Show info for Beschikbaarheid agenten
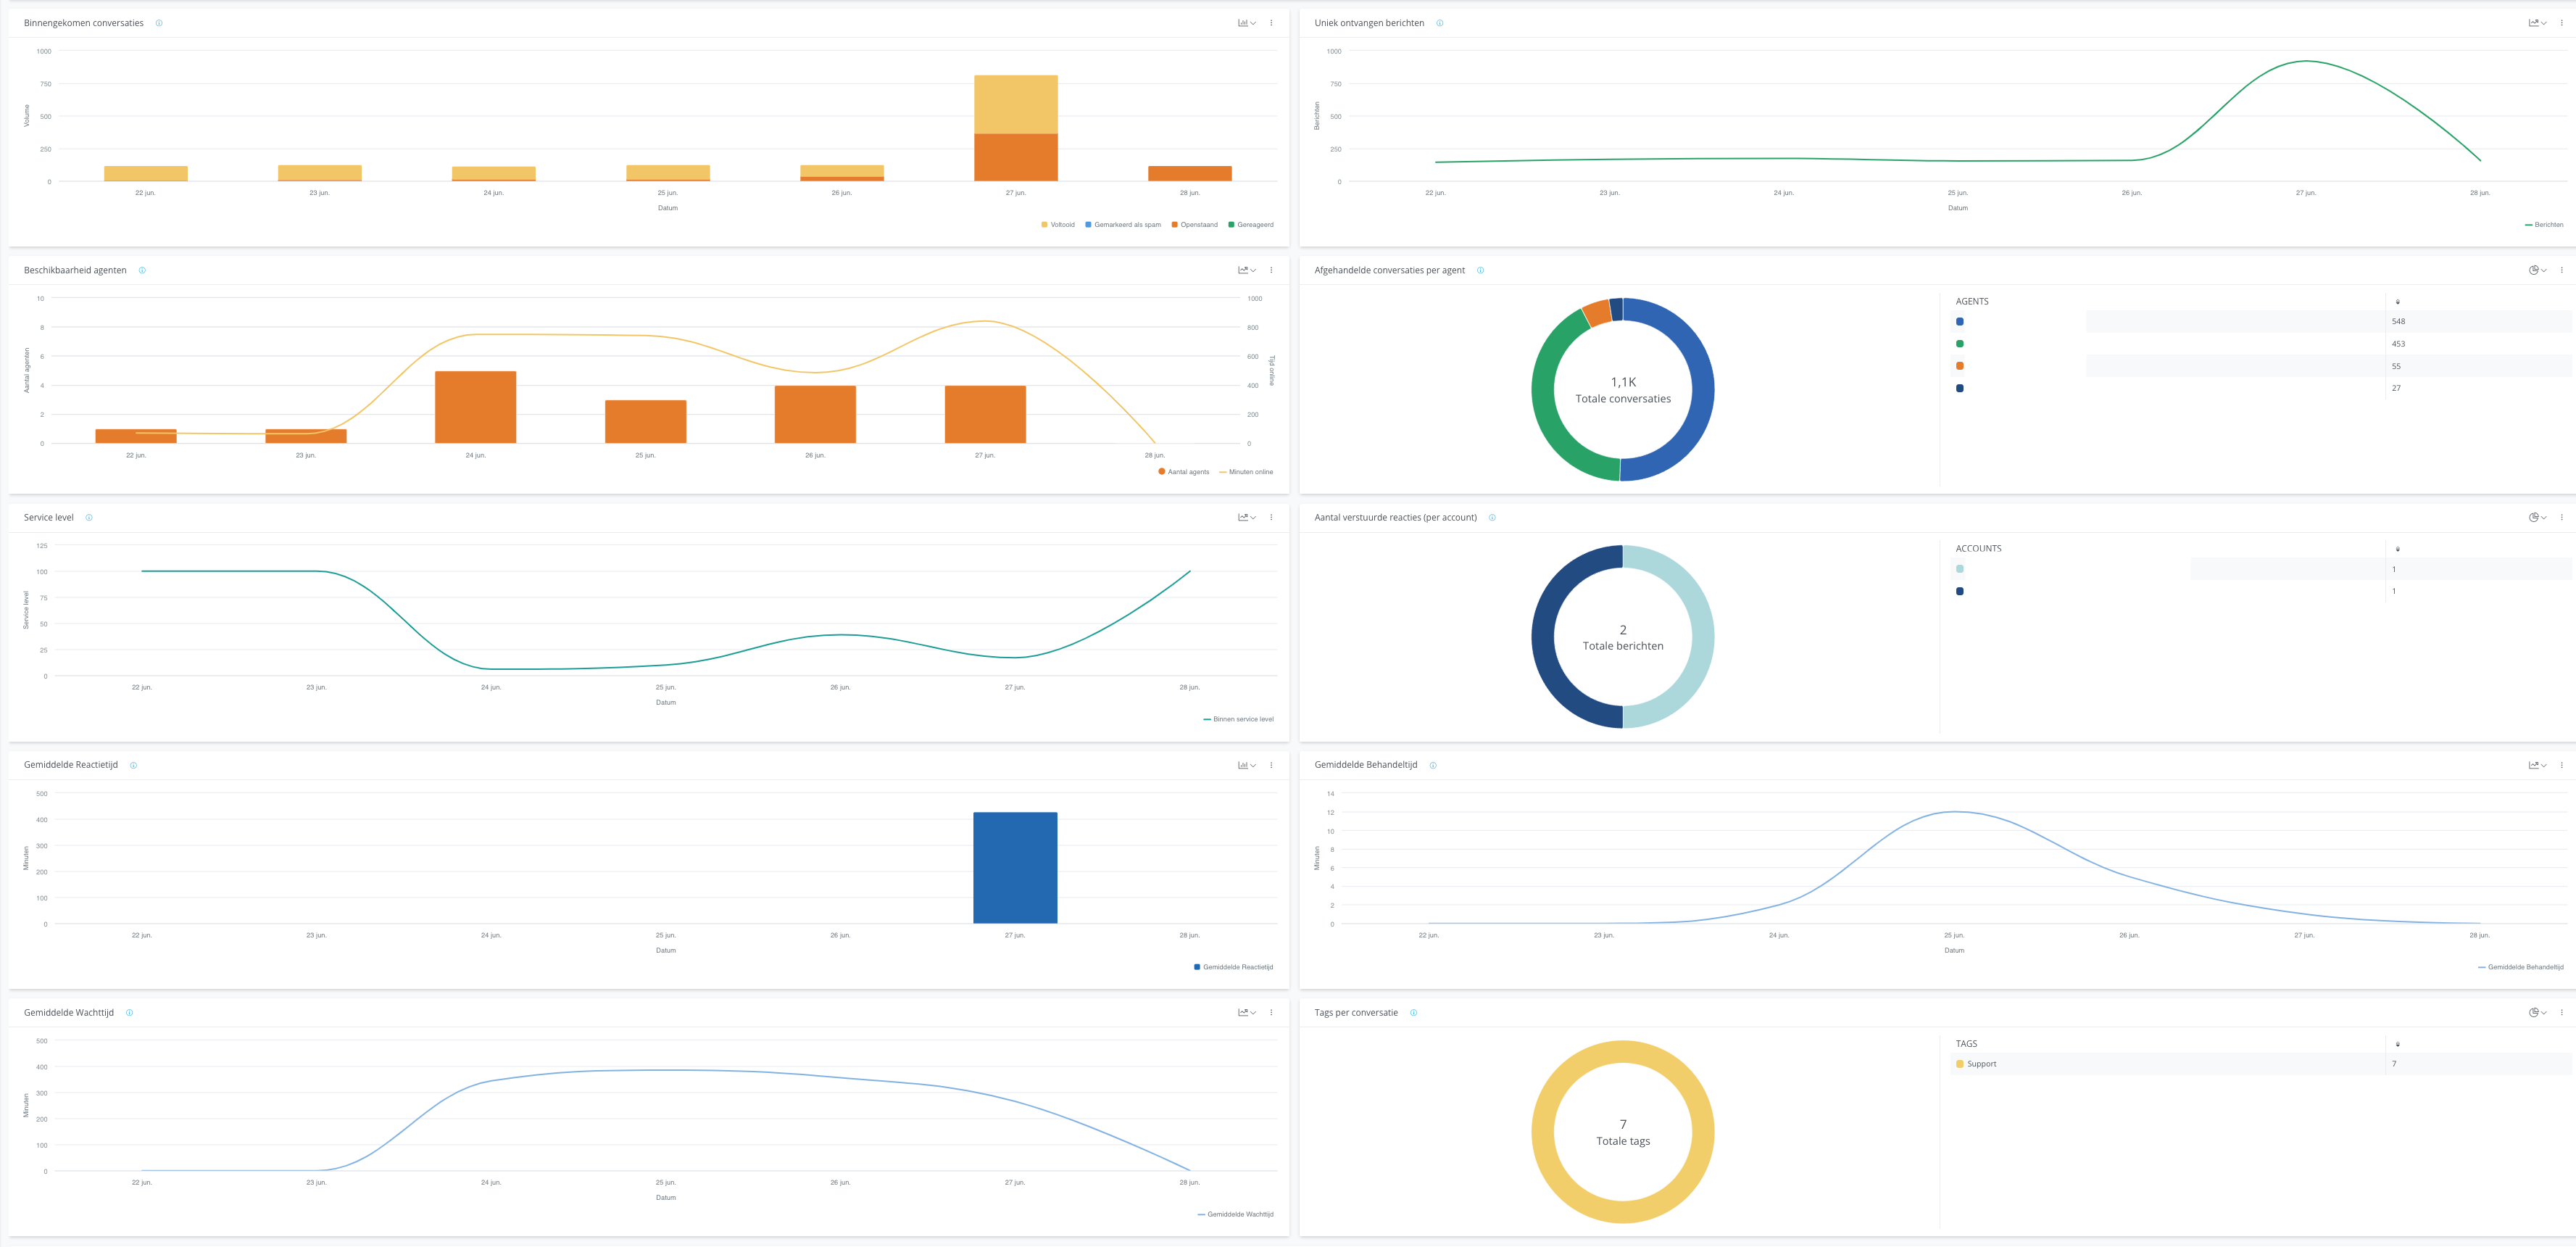Image resolution: width=2576 pixels, height=1247 pixels. 142,270
